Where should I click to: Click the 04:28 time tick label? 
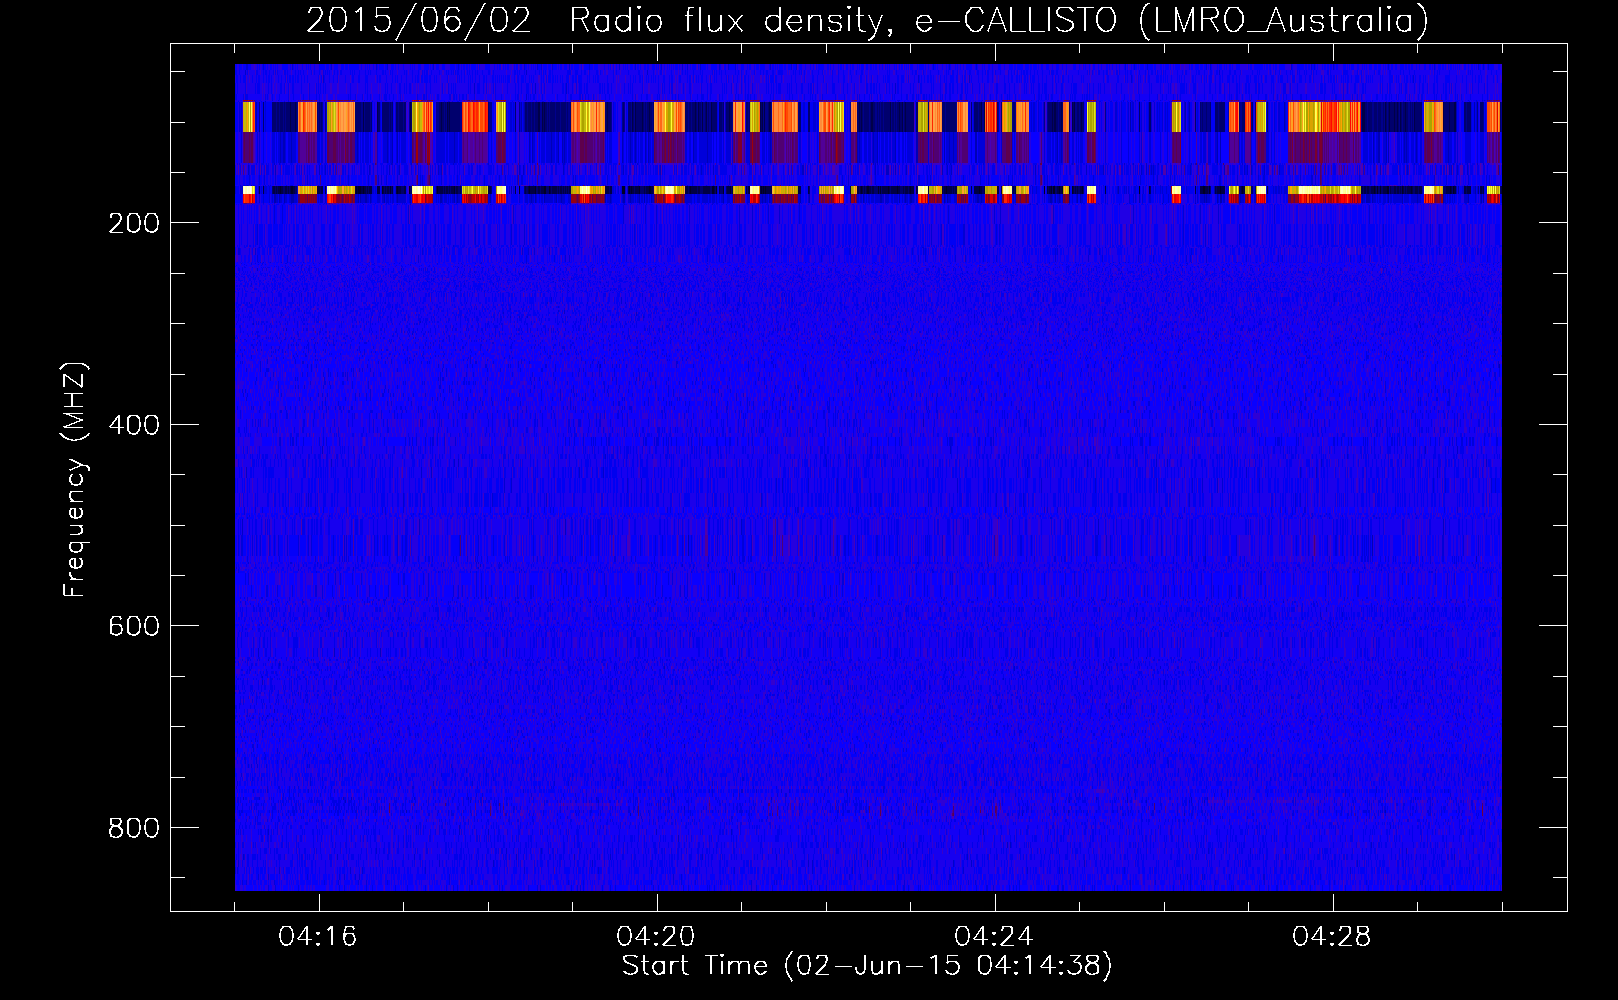click(x=1332, y=937)
